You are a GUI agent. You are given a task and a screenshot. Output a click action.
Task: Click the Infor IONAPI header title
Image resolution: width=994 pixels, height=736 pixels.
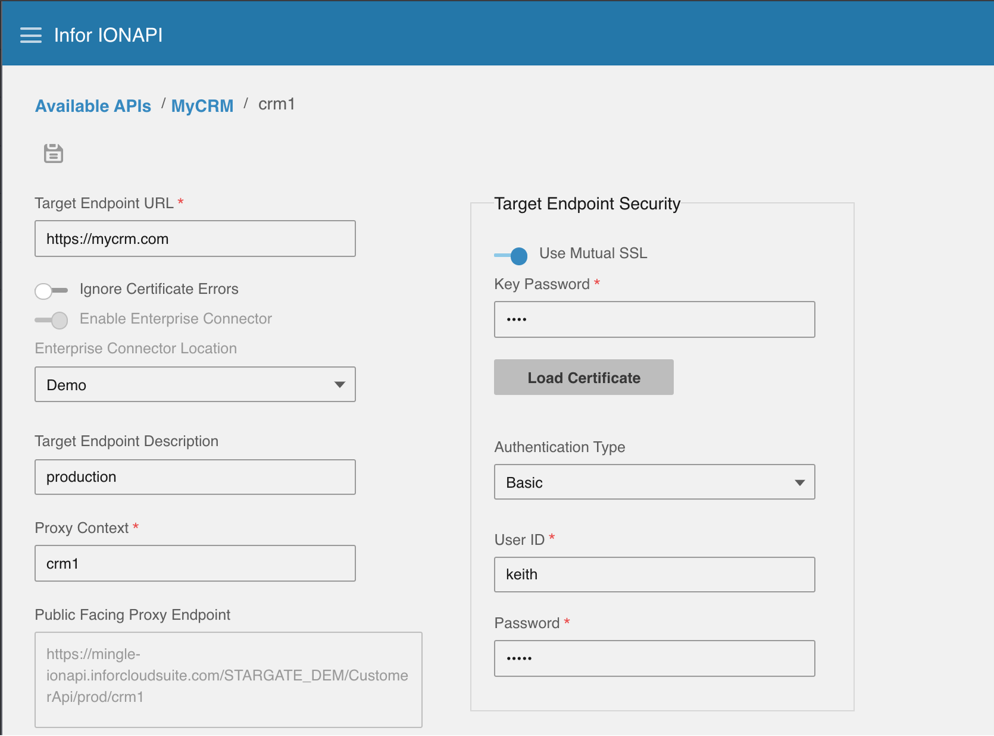click(x=108, y=35)
